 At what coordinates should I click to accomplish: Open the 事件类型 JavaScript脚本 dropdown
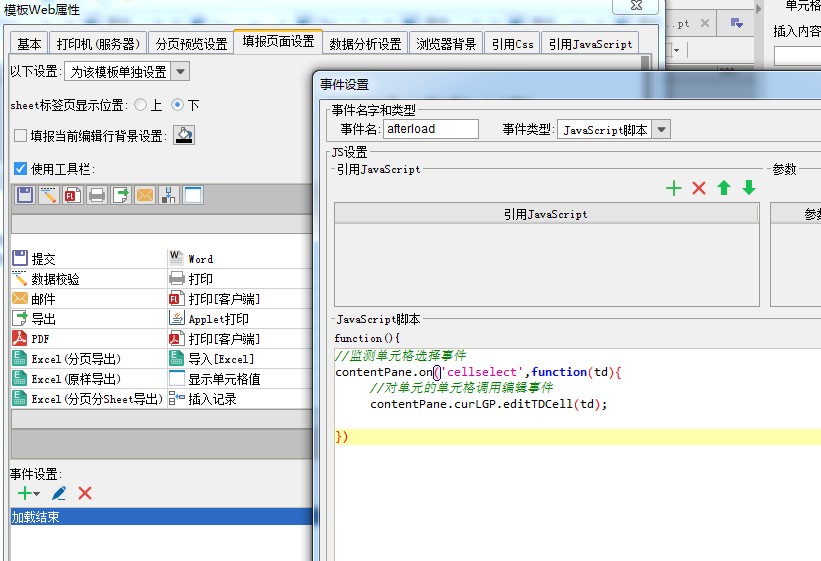[661, 129]
